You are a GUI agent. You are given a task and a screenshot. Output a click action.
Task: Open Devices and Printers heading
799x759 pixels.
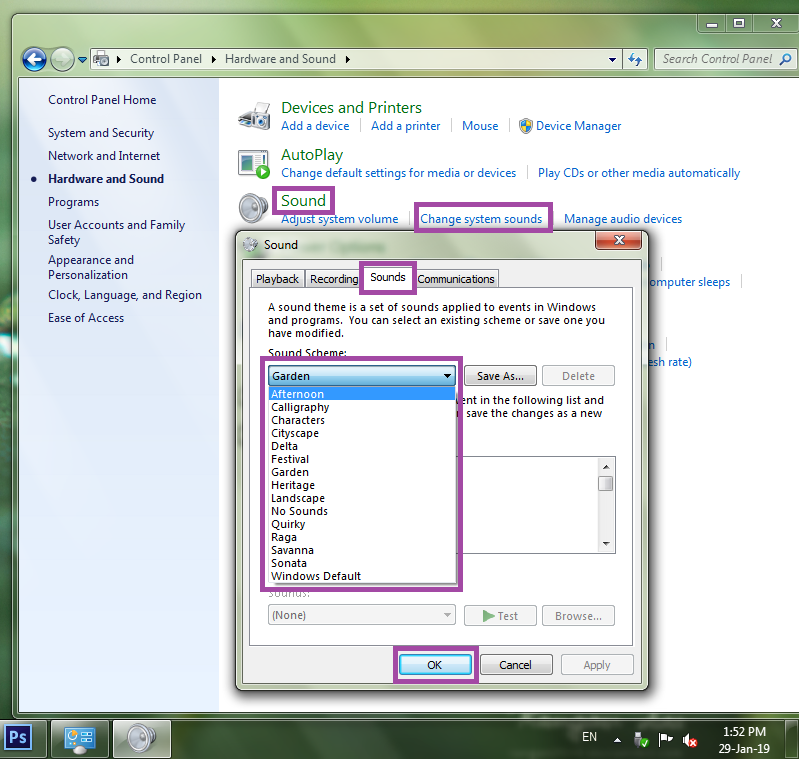click(x=351, y=107)
